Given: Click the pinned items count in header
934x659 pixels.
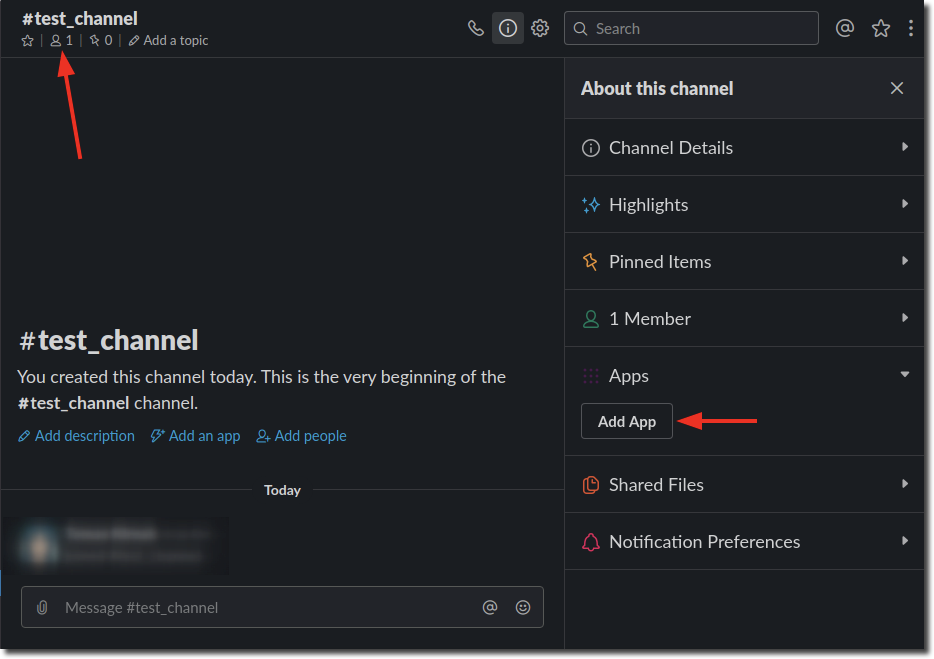Looking at the screenshot, I should 100,41.
